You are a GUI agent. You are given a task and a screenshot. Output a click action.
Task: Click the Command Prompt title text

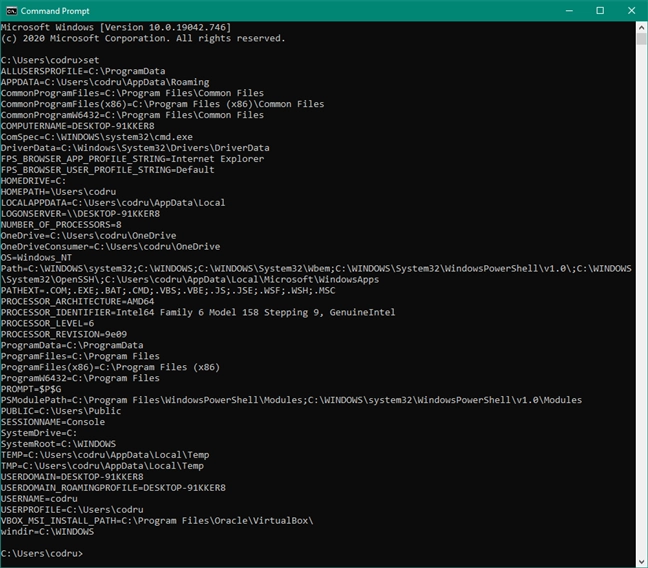(55, 11)
